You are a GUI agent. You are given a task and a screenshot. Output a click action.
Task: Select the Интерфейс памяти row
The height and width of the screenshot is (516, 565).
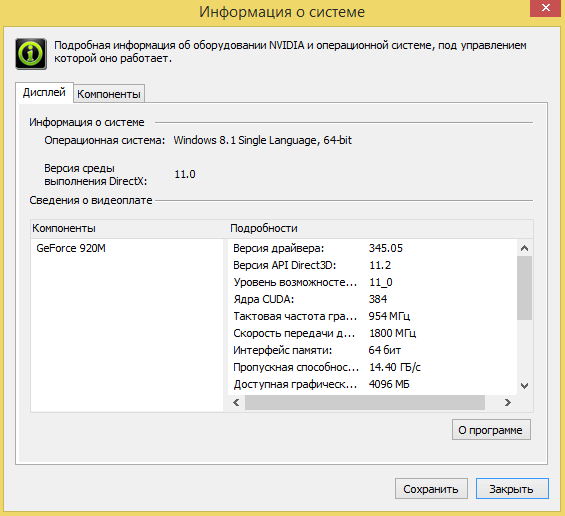point(373,350)
